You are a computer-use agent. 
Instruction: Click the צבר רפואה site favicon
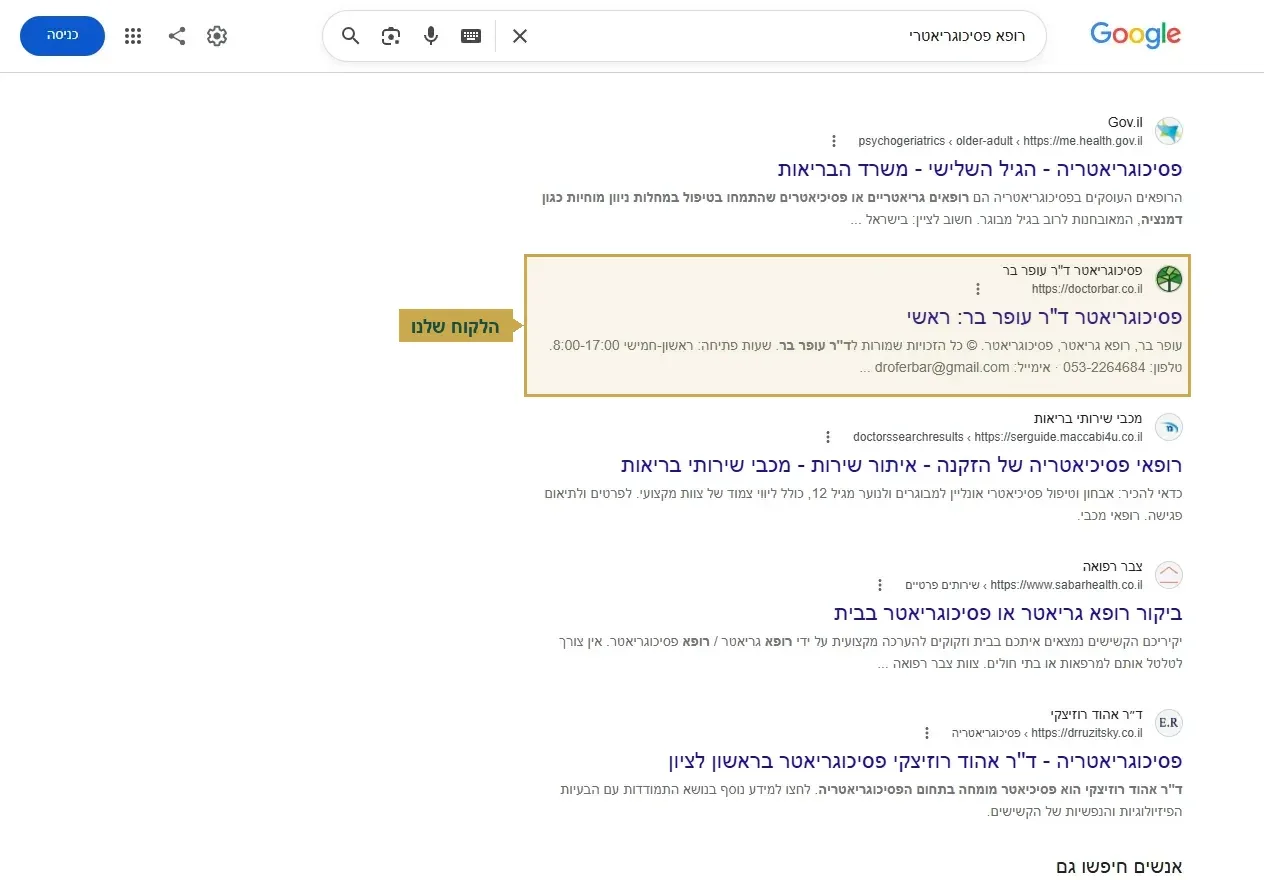point(1169,575)
